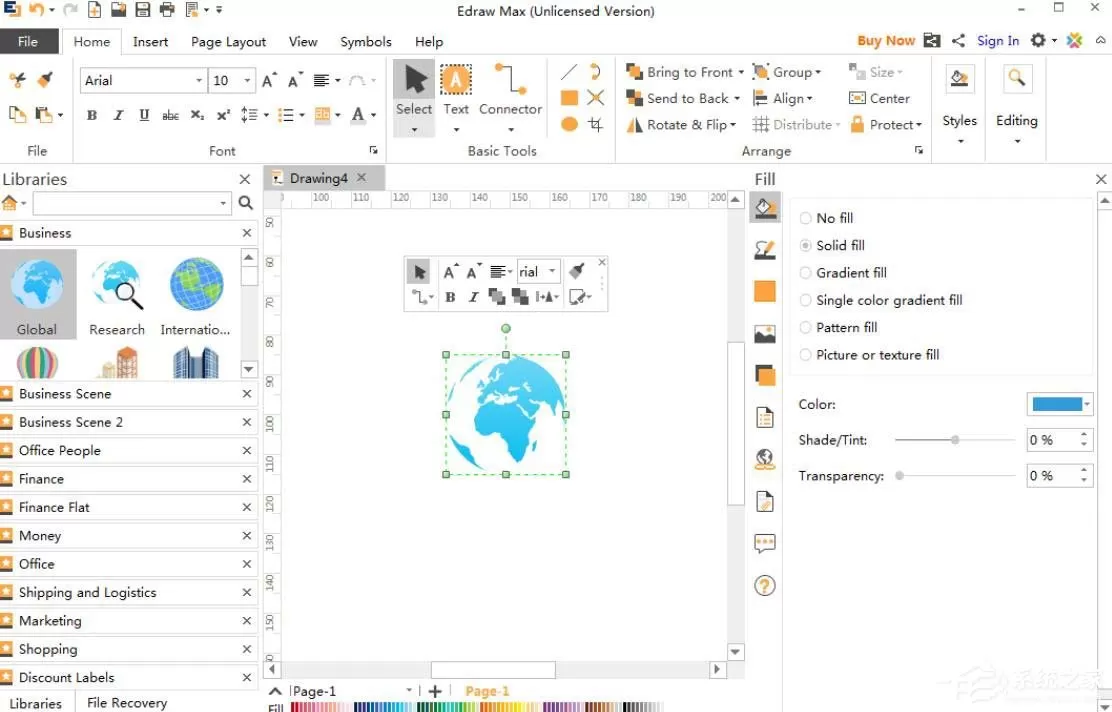Expand the Send to Back dropdown
1112x712 pixels.
(x=737, y=99)
